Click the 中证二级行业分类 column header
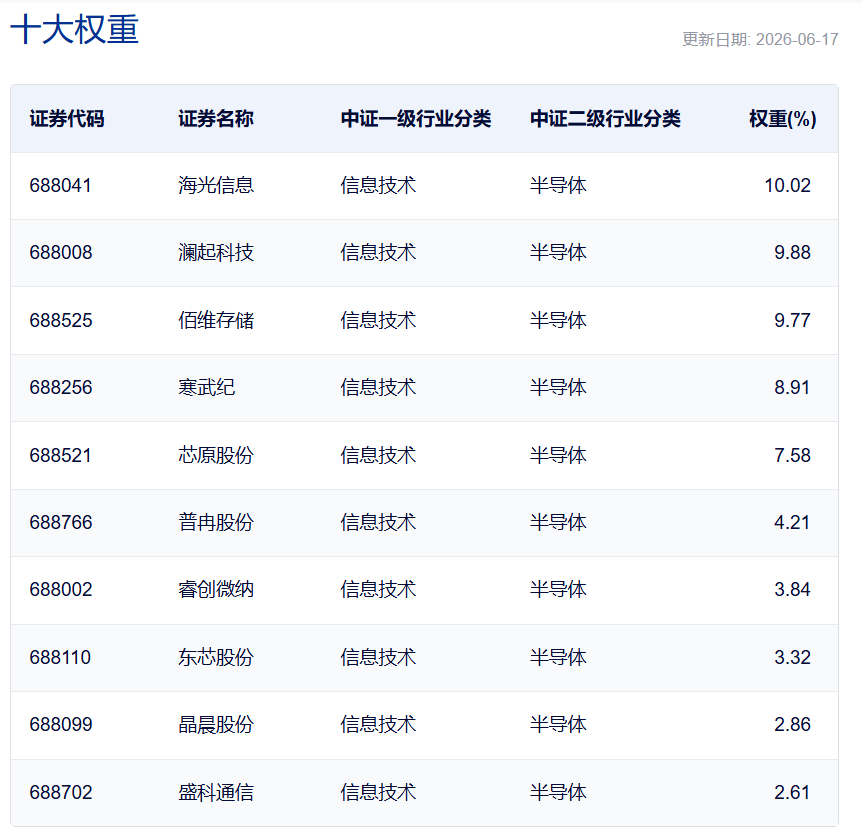This screenshot has height=835, width=862. tap(605, 119)
